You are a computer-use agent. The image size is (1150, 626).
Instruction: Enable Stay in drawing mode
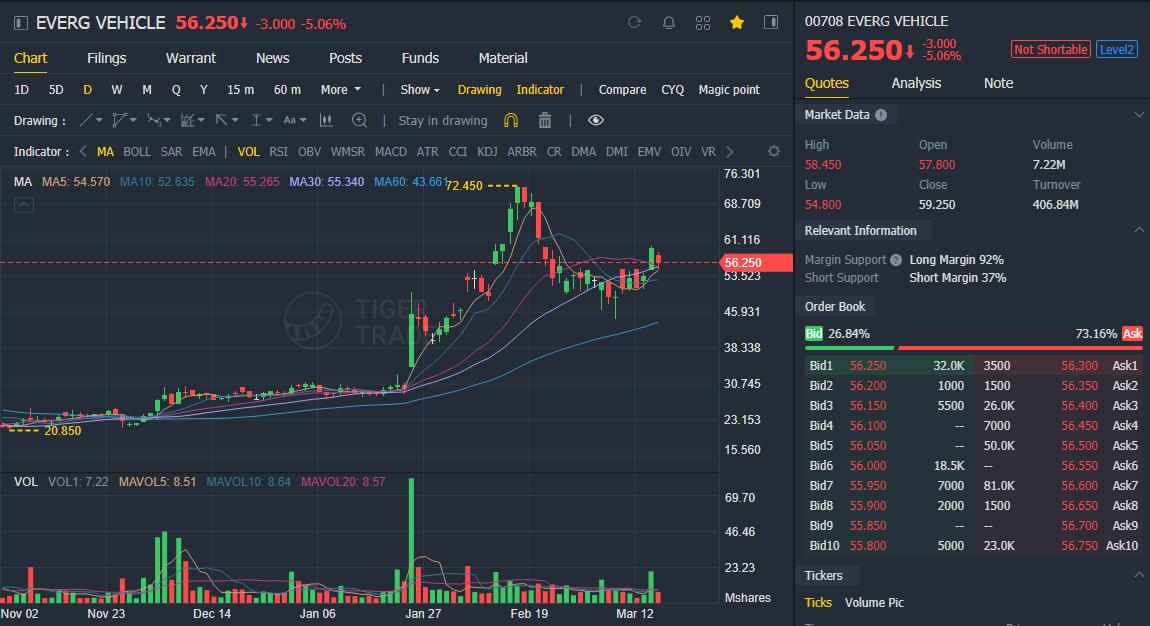pos(441,120)
